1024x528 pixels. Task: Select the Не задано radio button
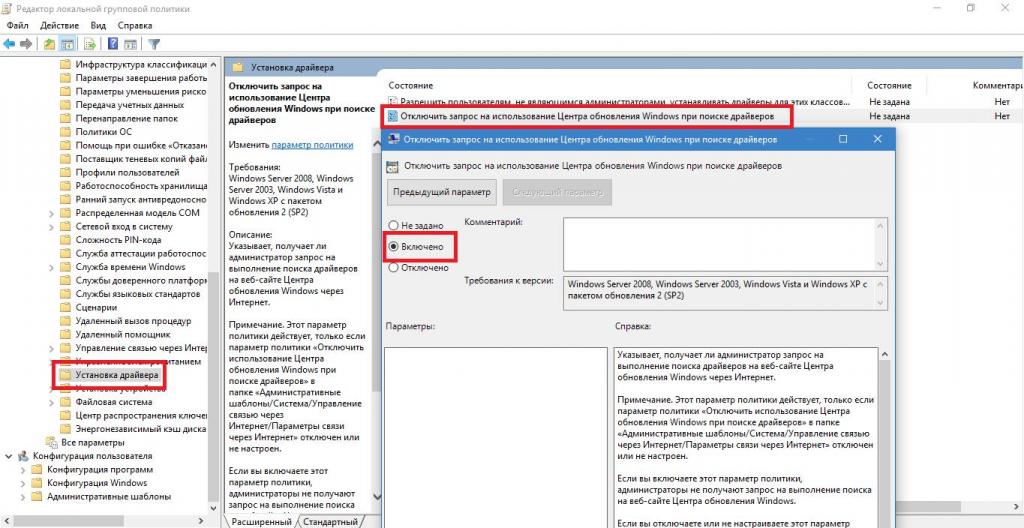tap(393, 225)
